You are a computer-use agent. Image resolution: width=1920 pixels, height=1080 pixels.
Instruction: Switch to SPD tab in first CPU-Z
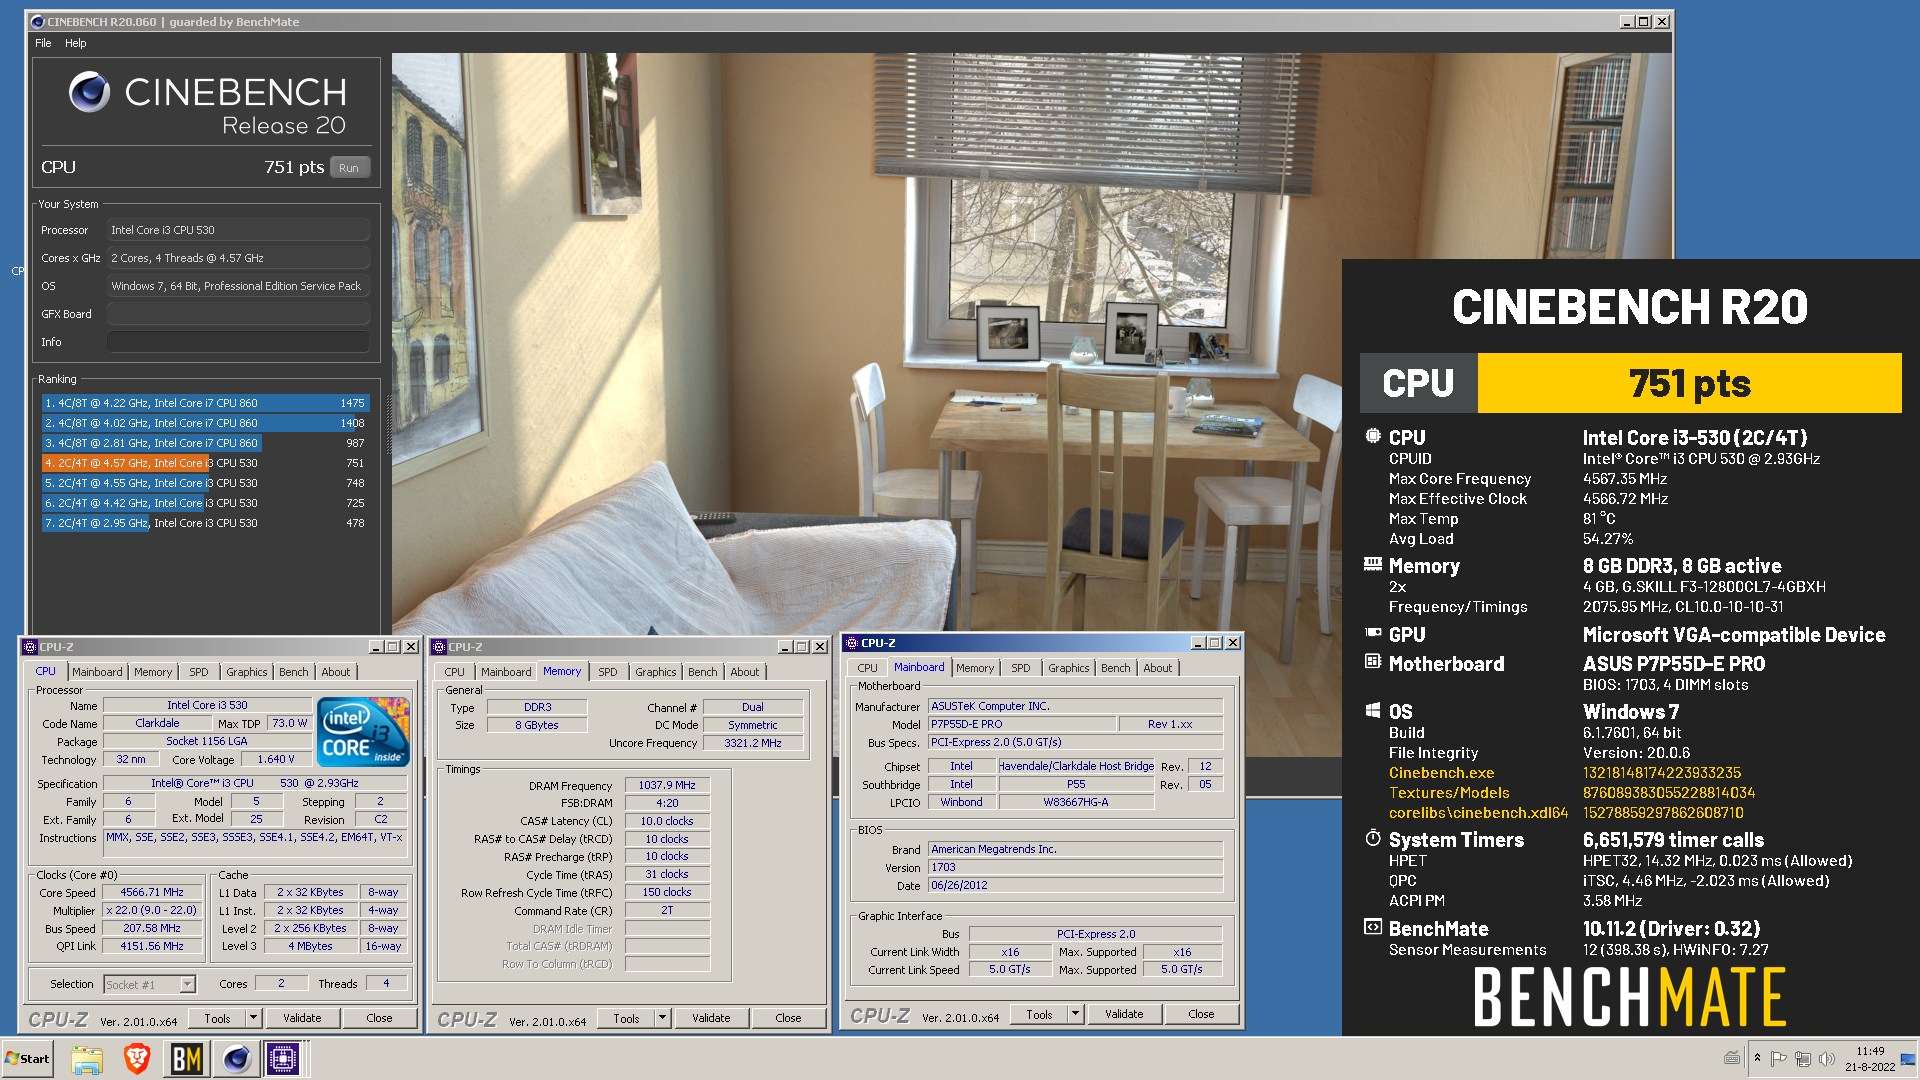[199, 672]
